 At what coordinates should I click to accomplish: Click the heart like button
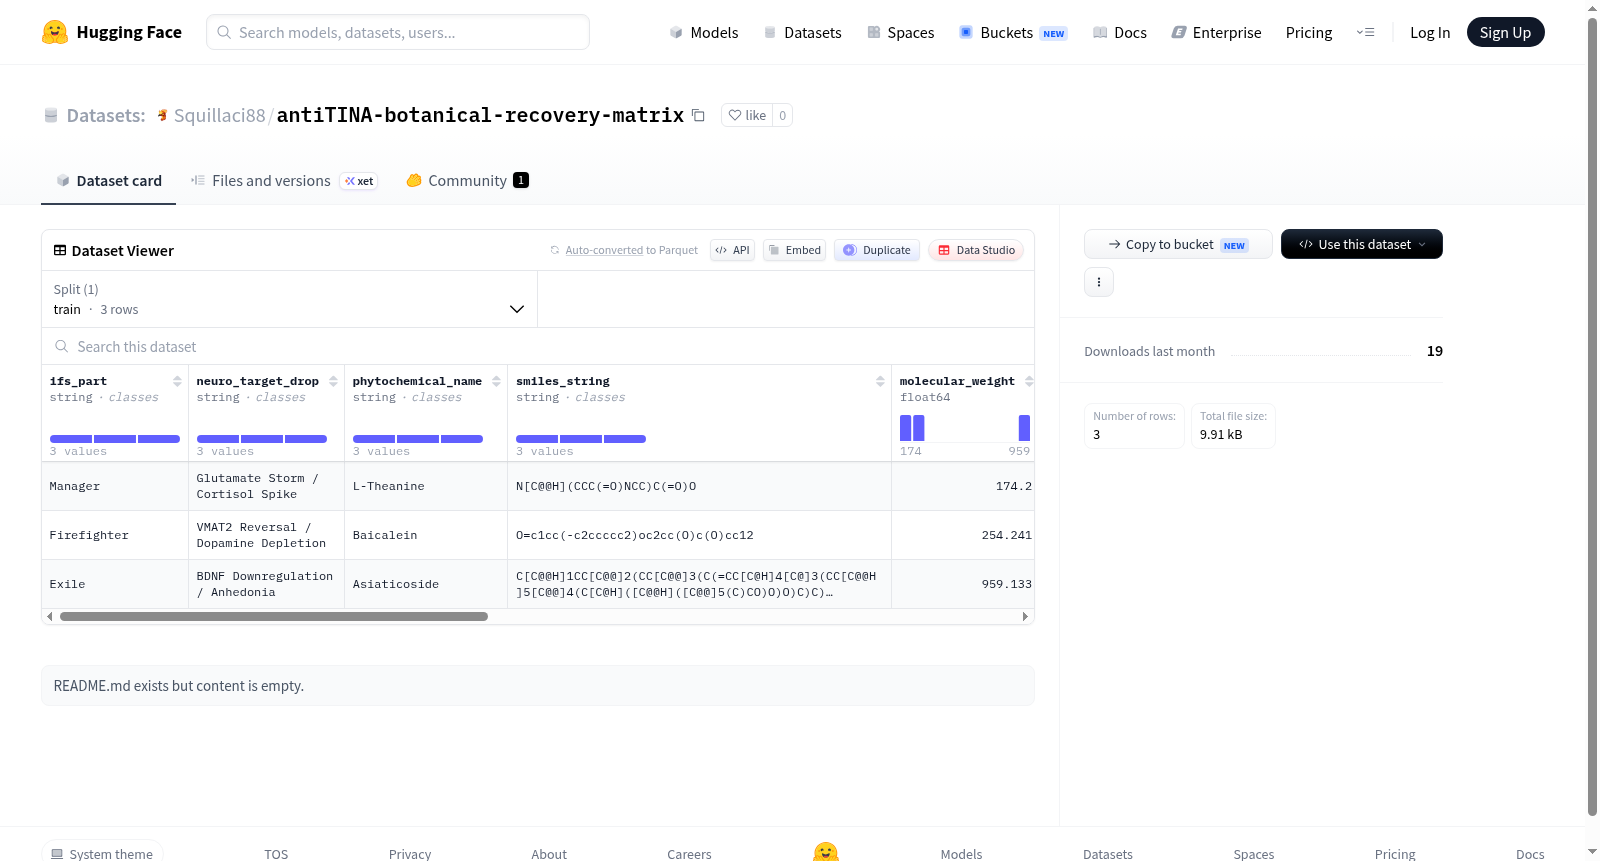(747, 115)
